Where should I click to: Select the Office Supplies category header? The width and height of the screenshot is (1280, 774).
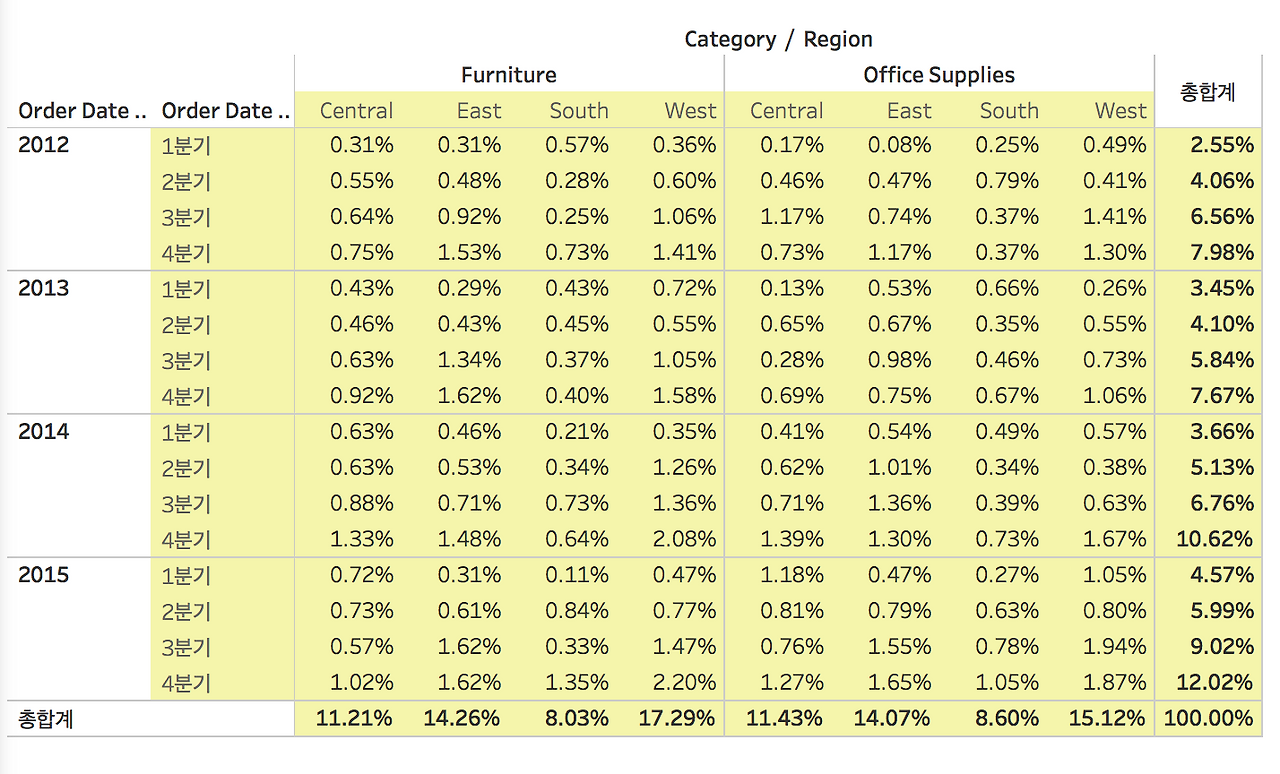click(939, 75)
